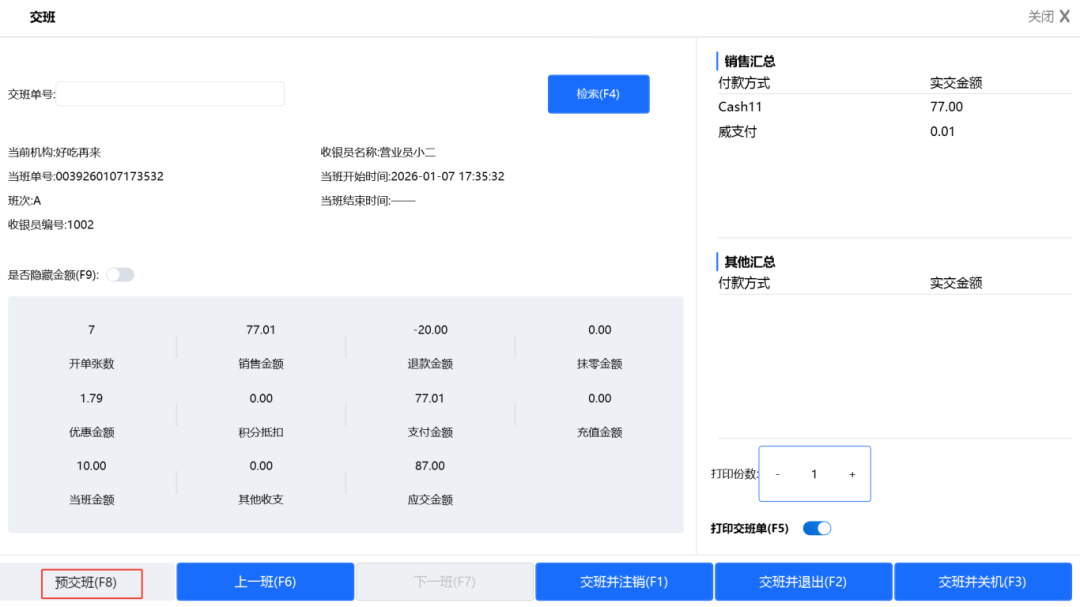The height and width of the screenshot is (607, 1080).
Task: Click the 开单张数 count of 7
Action: [x=92, y=330]
